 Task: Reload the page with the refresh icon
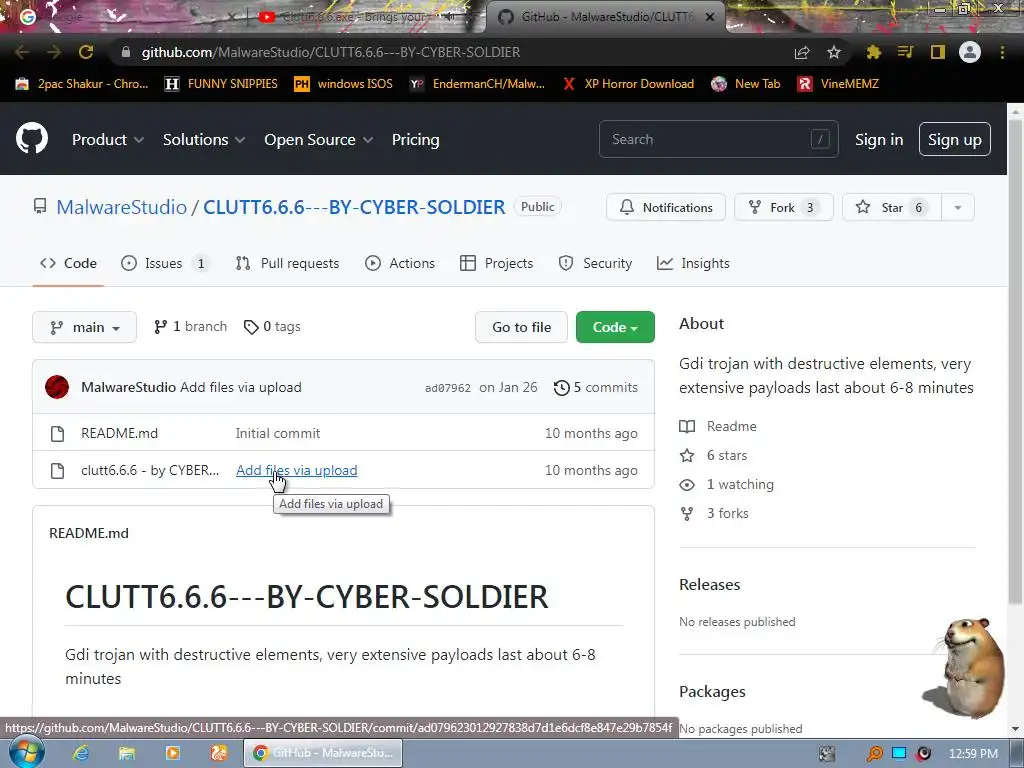(86, 52)
